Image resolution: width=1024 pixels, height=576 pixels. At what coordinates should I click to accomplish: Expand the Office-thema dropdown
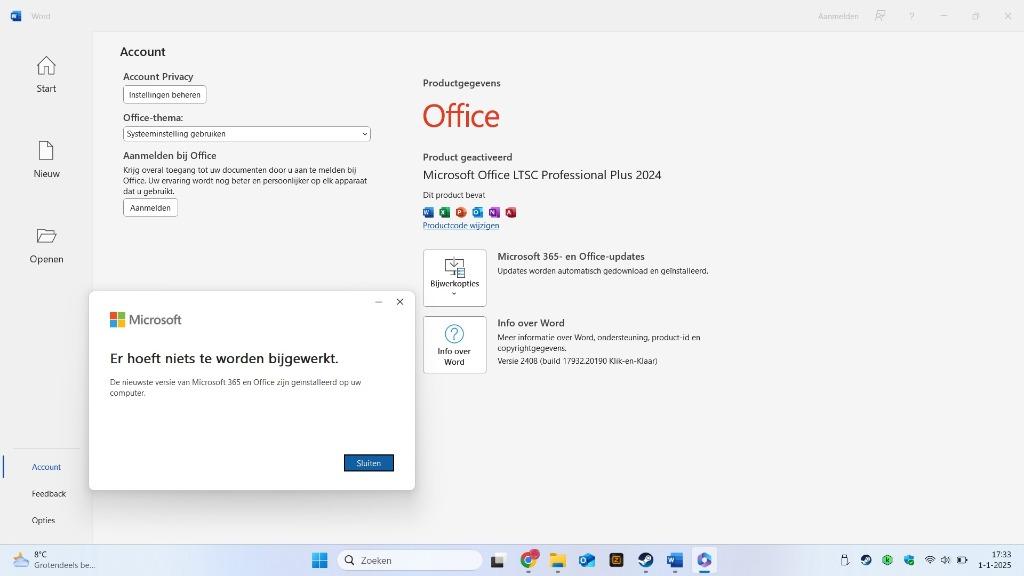pyautogui.click(x=246, y=134)
